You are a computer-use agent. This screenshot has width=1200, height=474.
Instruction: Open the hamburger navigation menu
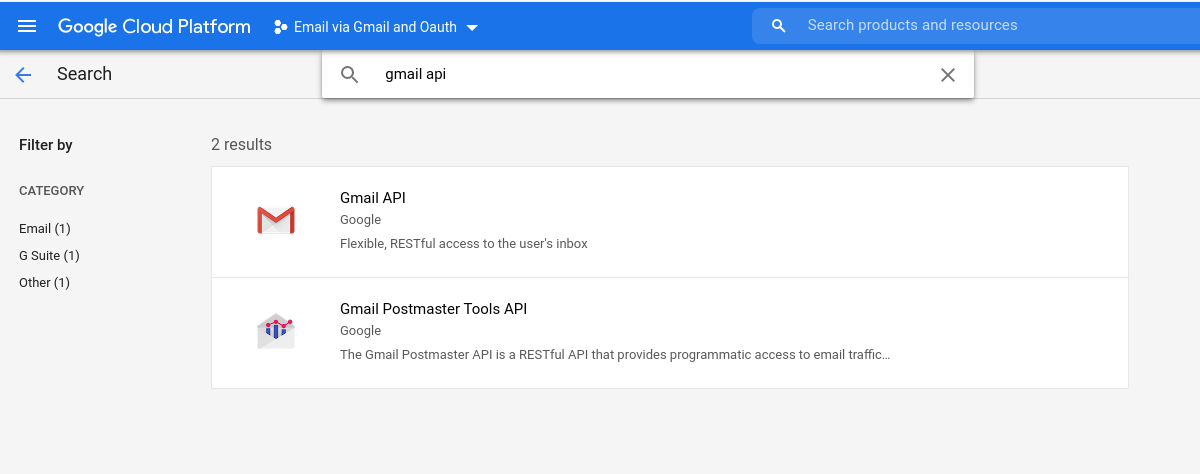tap(27, 26)
